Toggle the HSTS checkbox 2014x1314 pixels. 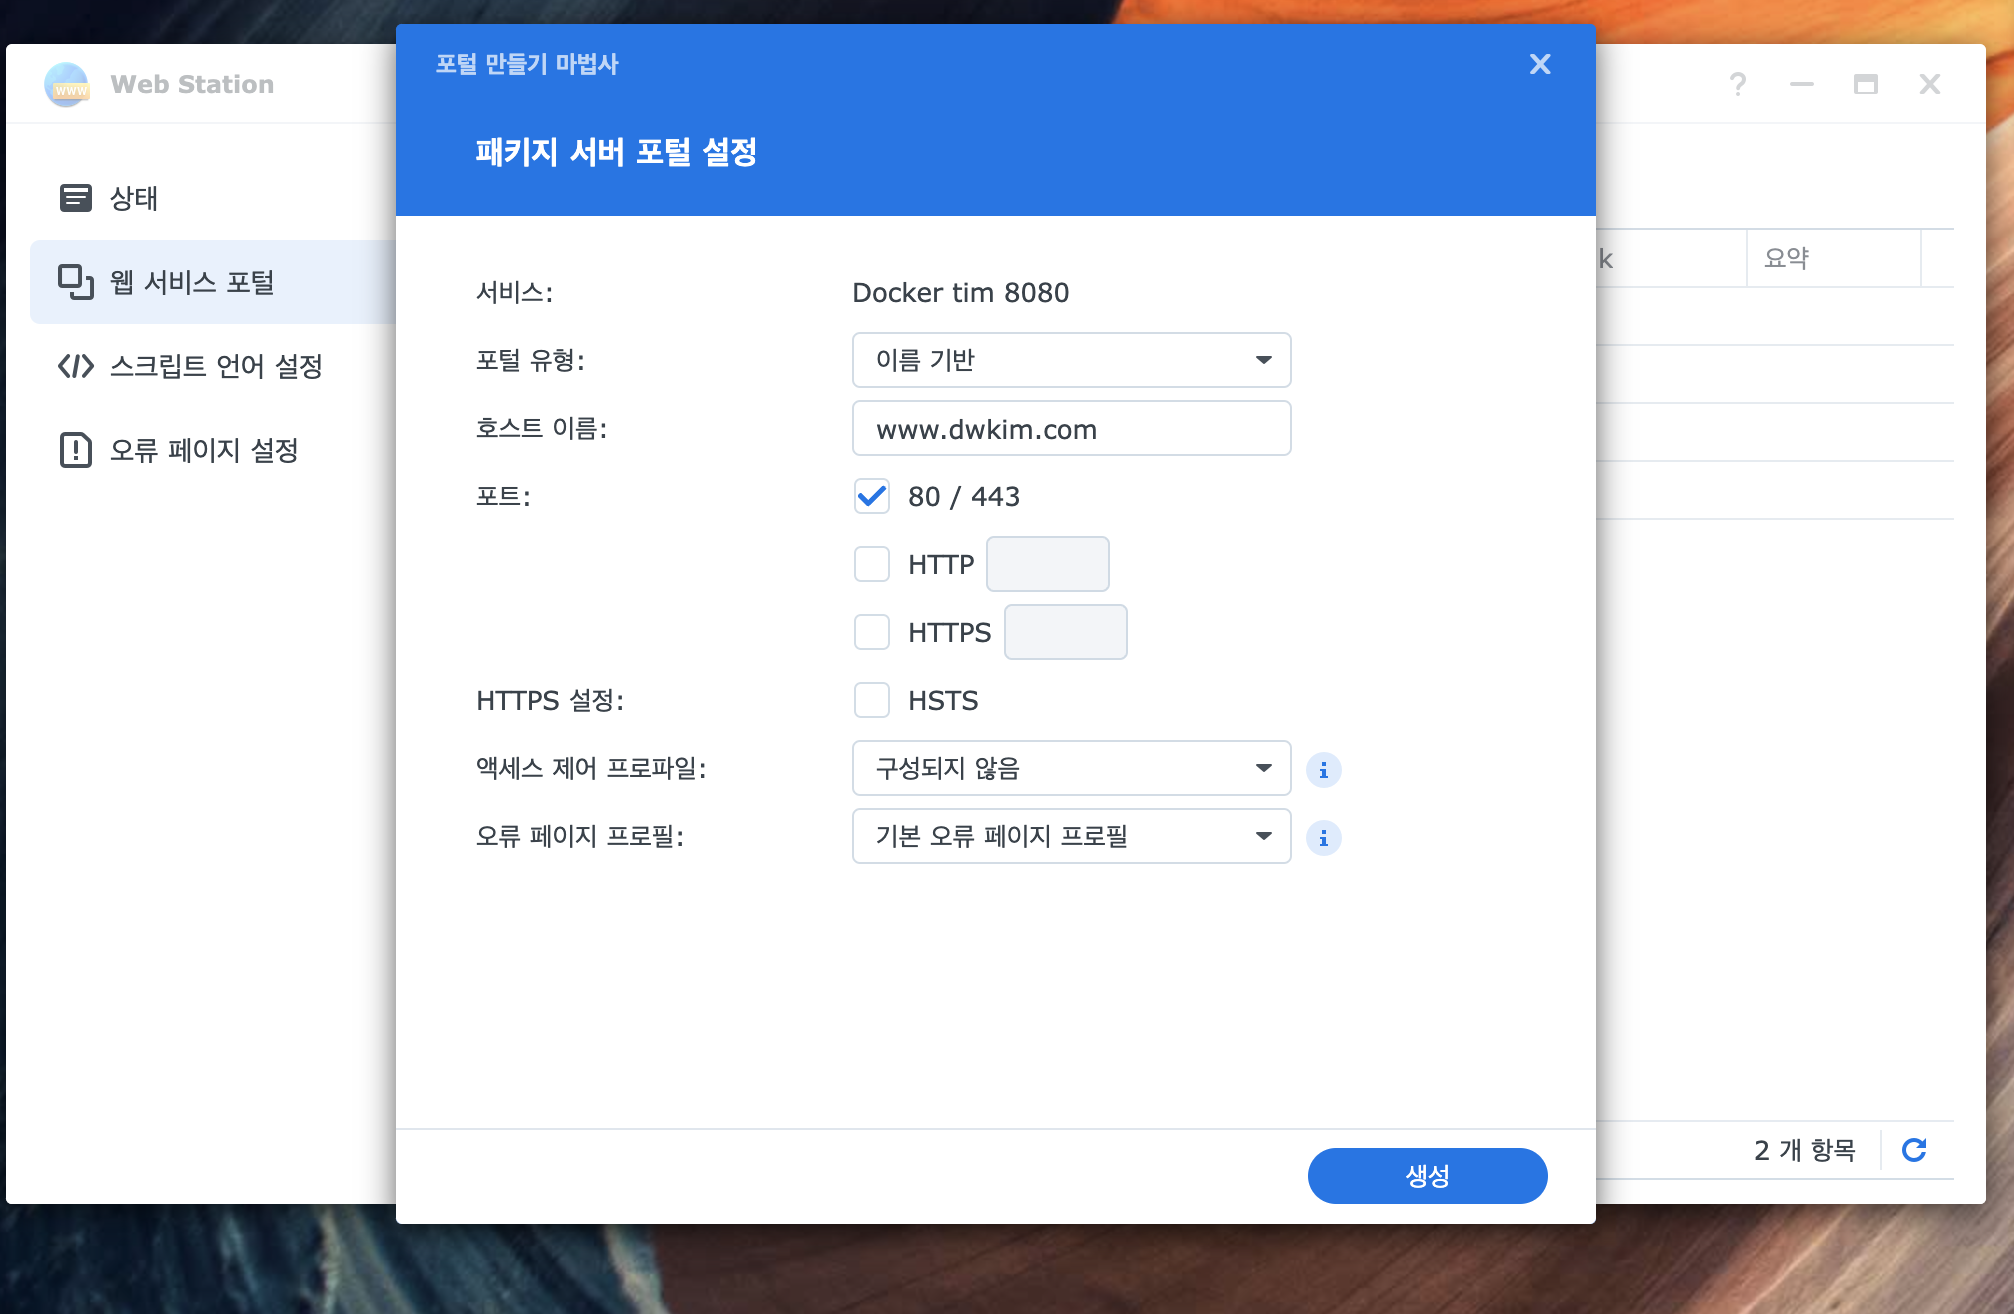[x=872, y=700]
